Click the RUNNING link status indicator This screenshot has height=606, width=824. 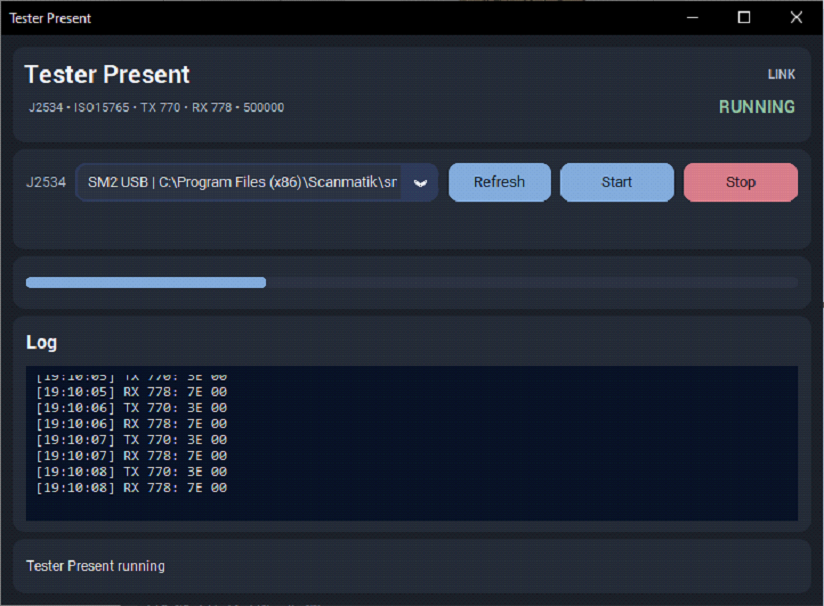point(757,107)
